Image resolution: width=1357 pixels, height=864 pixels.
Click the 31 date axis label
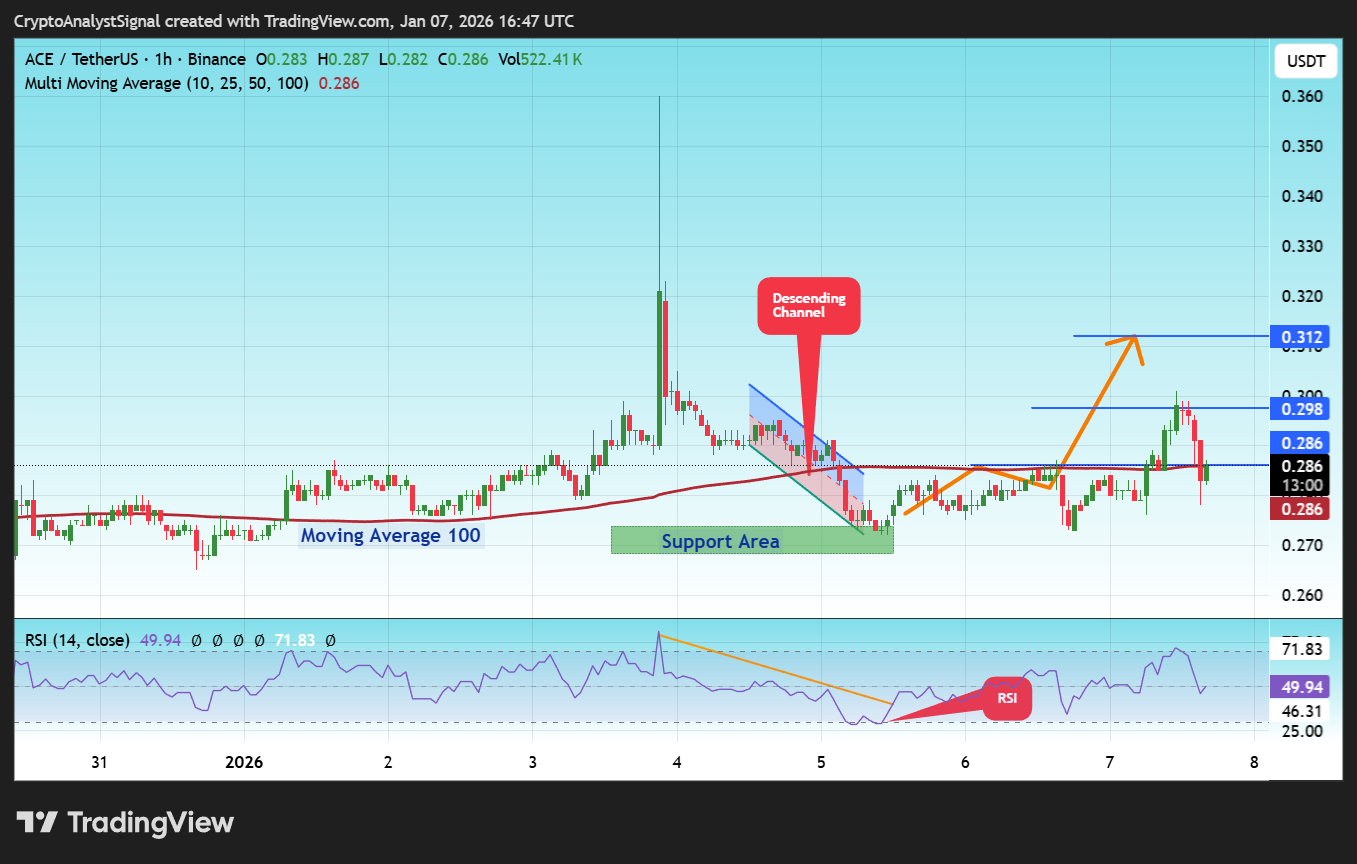pyautogui.click(x=99, y=762)
